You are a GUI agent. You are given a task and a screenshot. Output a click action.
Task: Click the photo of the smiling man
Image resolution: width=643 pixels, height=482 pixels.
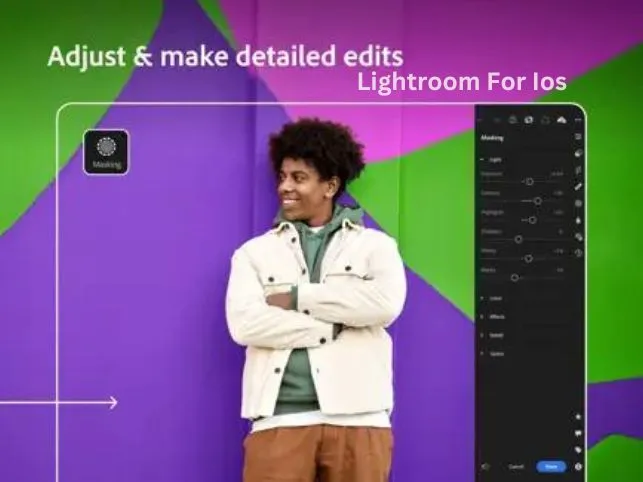click(316, 299)
